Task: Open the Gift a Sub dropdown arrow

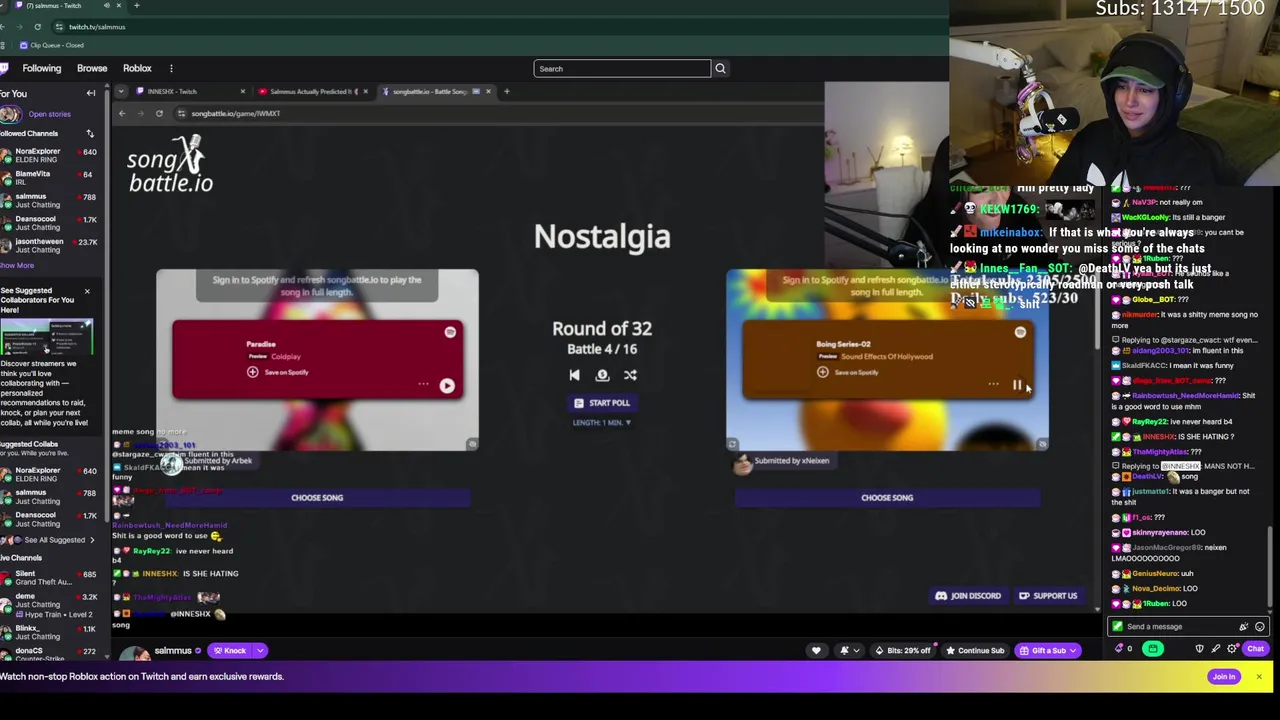Action: point(1074,651)
